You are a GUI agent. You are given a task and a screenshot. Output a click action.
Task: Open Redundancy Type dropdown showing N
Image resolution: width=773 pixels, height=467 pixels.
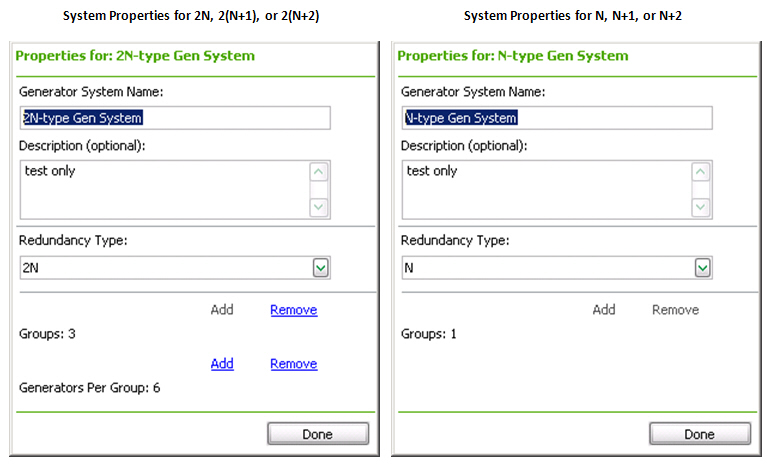coord(703,268)
